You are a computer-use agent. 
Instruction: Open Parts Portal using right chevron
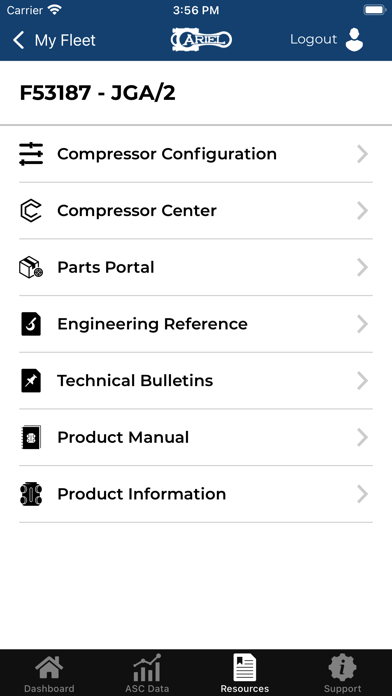tap(363, 267)
